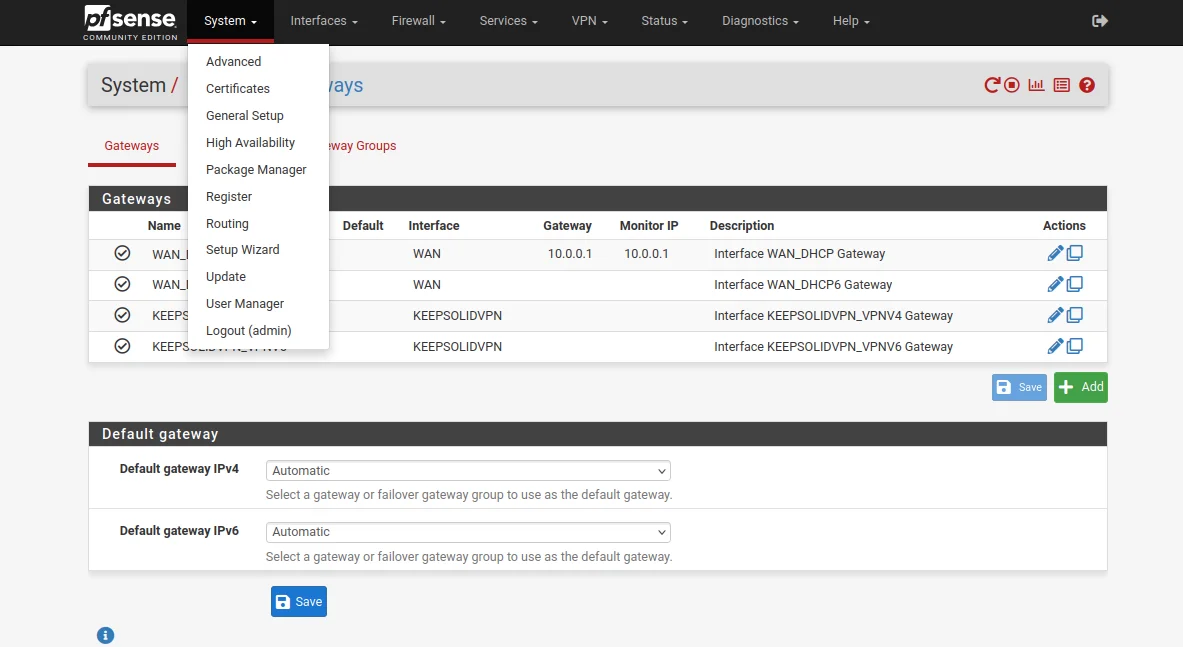Click the stop service icon in header
1183x647 pixels.
pos(1012,85)
